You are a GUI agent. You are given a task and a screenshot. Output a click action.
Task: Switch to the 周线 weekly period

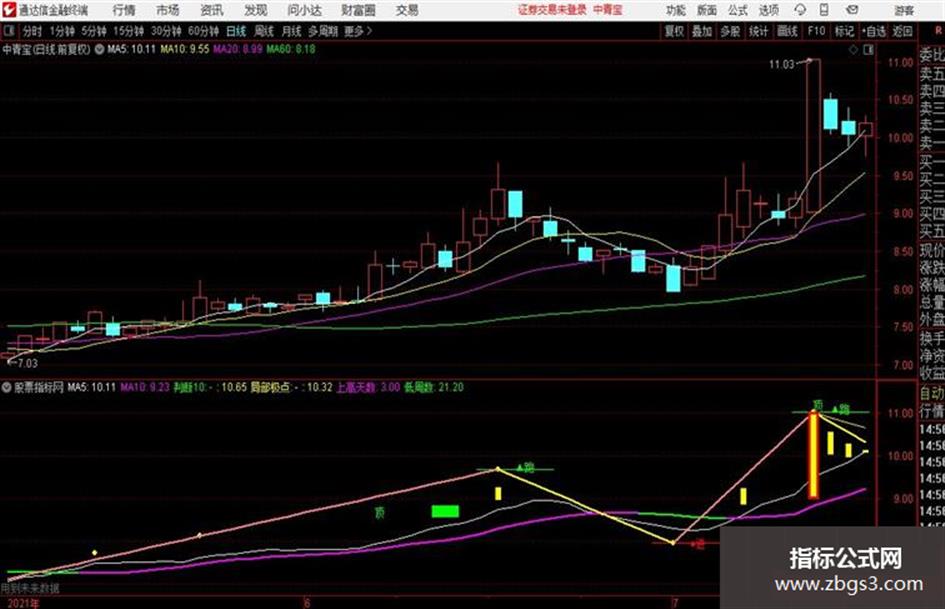(x=263, y=31)
